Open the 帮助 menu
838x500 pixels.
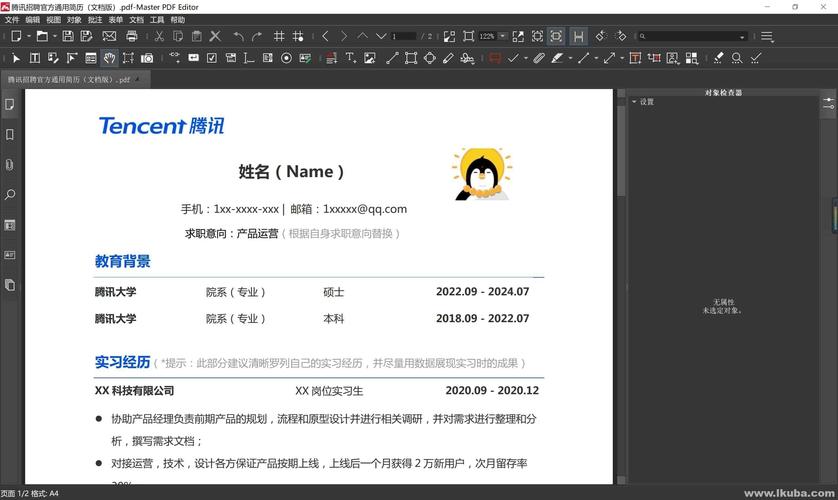178,20
